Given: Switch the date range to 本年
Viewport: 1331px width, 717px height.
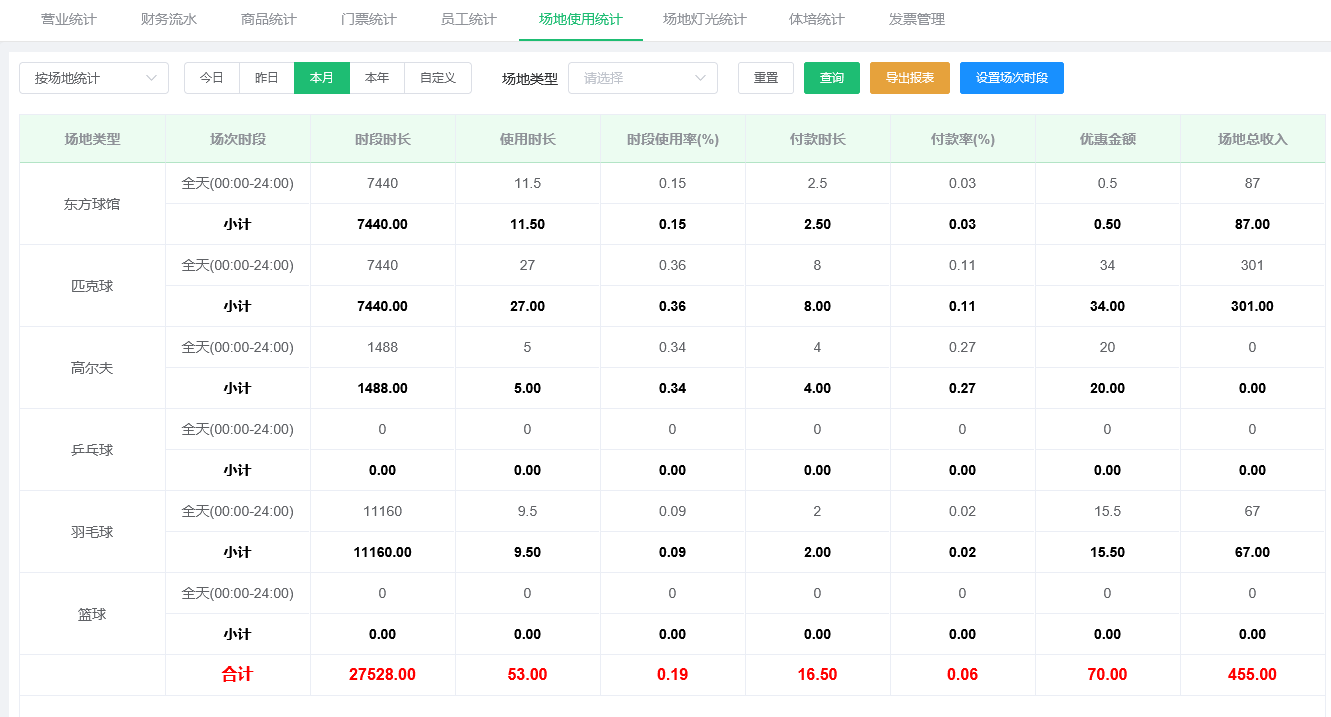Looking at the screenshot, I should [377, 78].
